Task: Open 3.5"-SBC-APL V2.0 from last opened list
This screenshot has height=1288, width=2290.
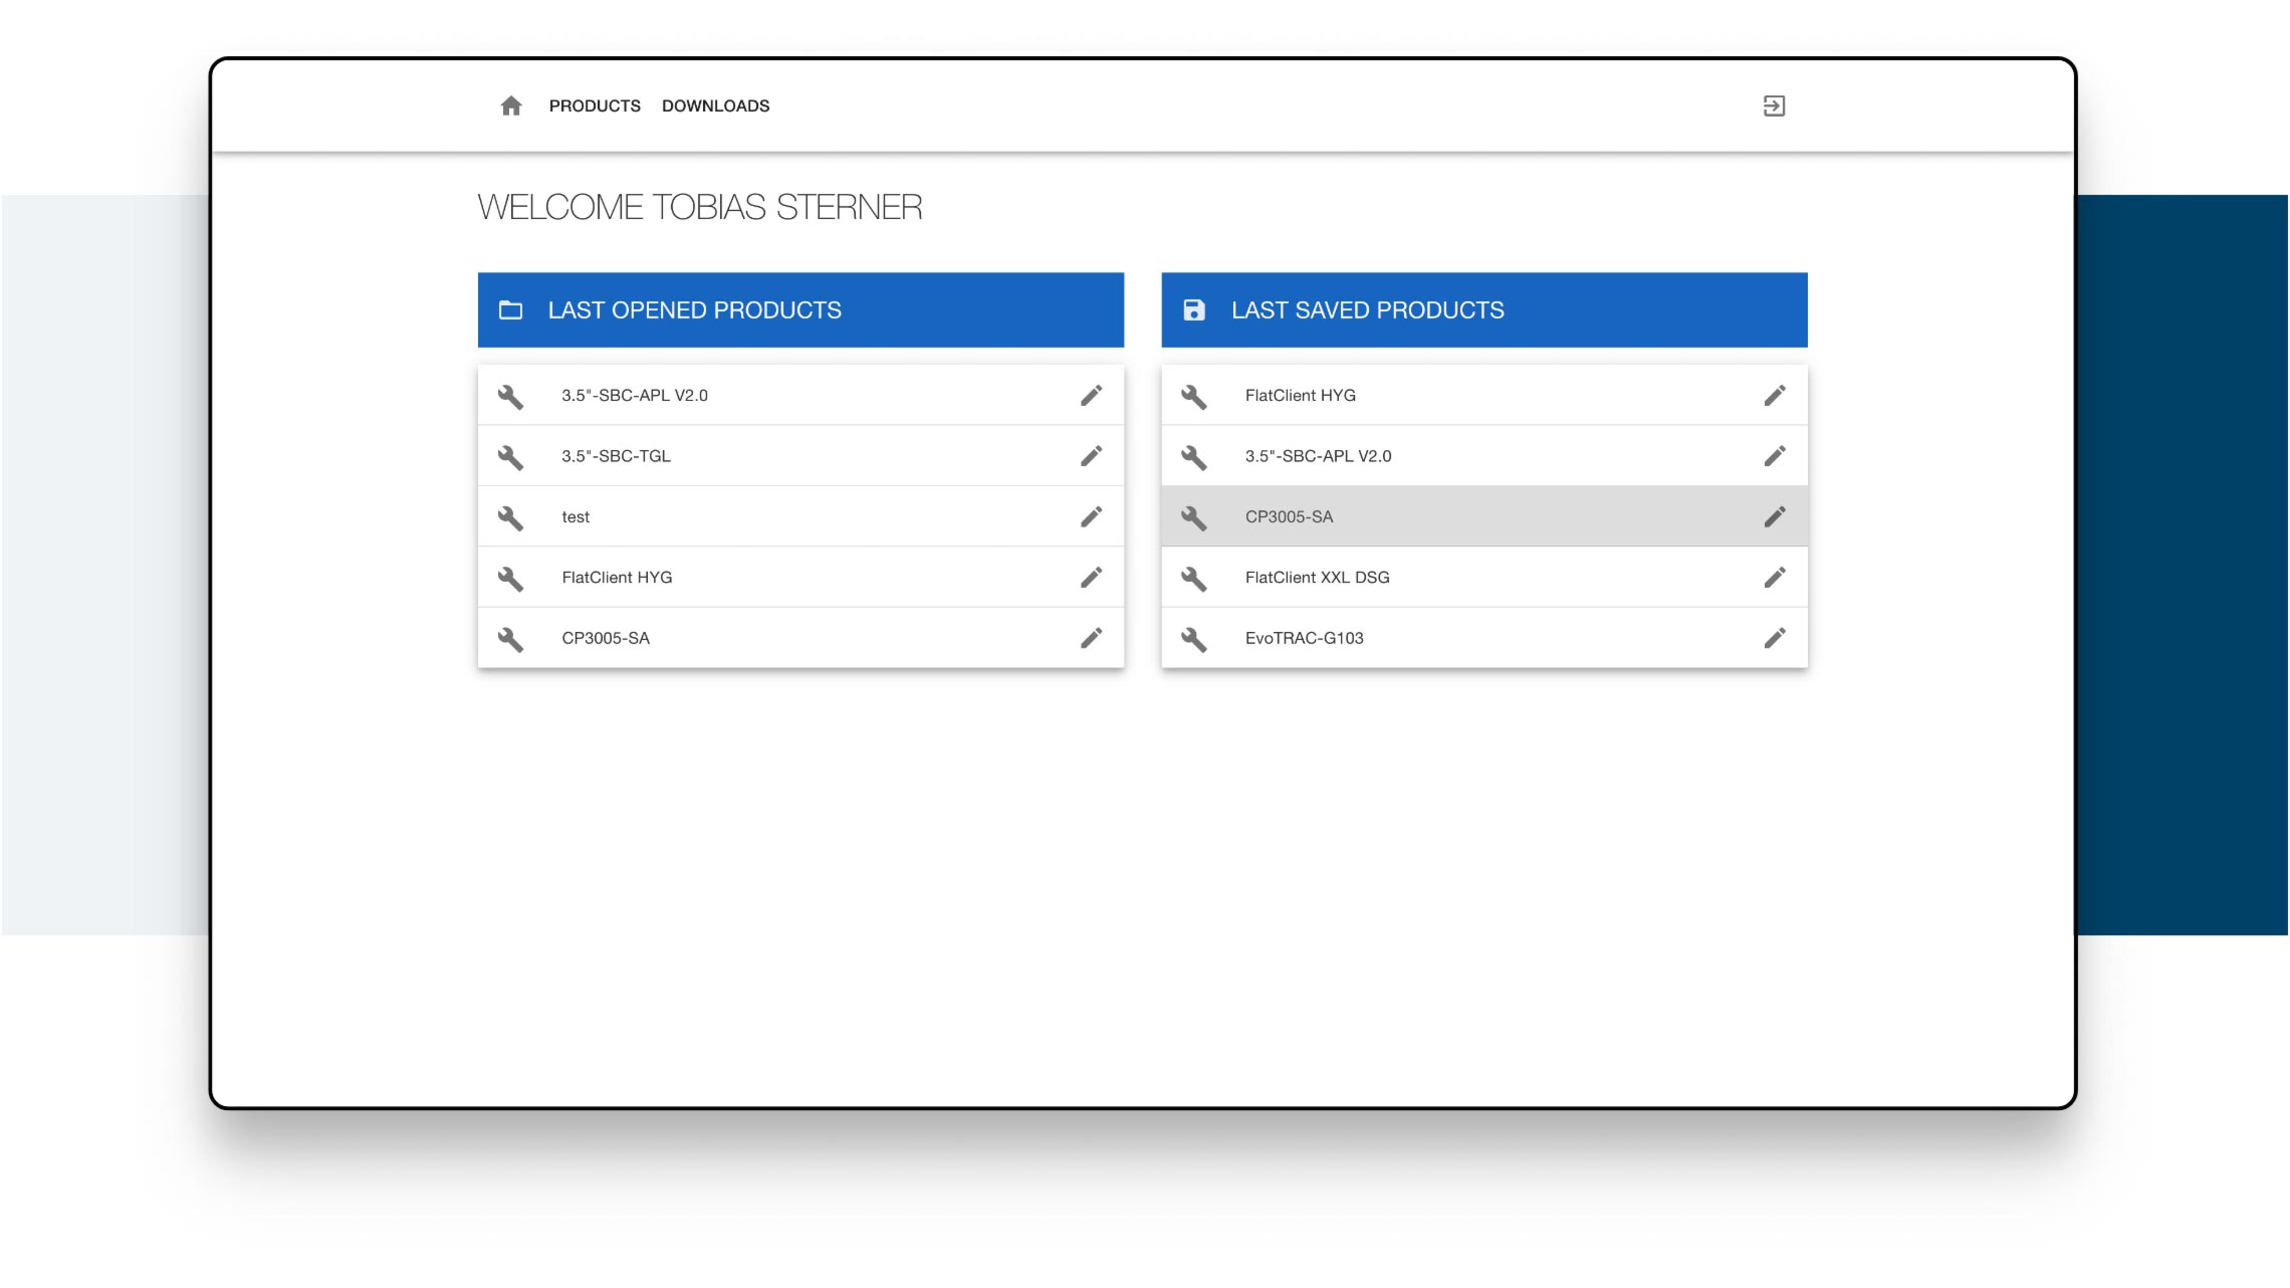Action: [634, 396]
